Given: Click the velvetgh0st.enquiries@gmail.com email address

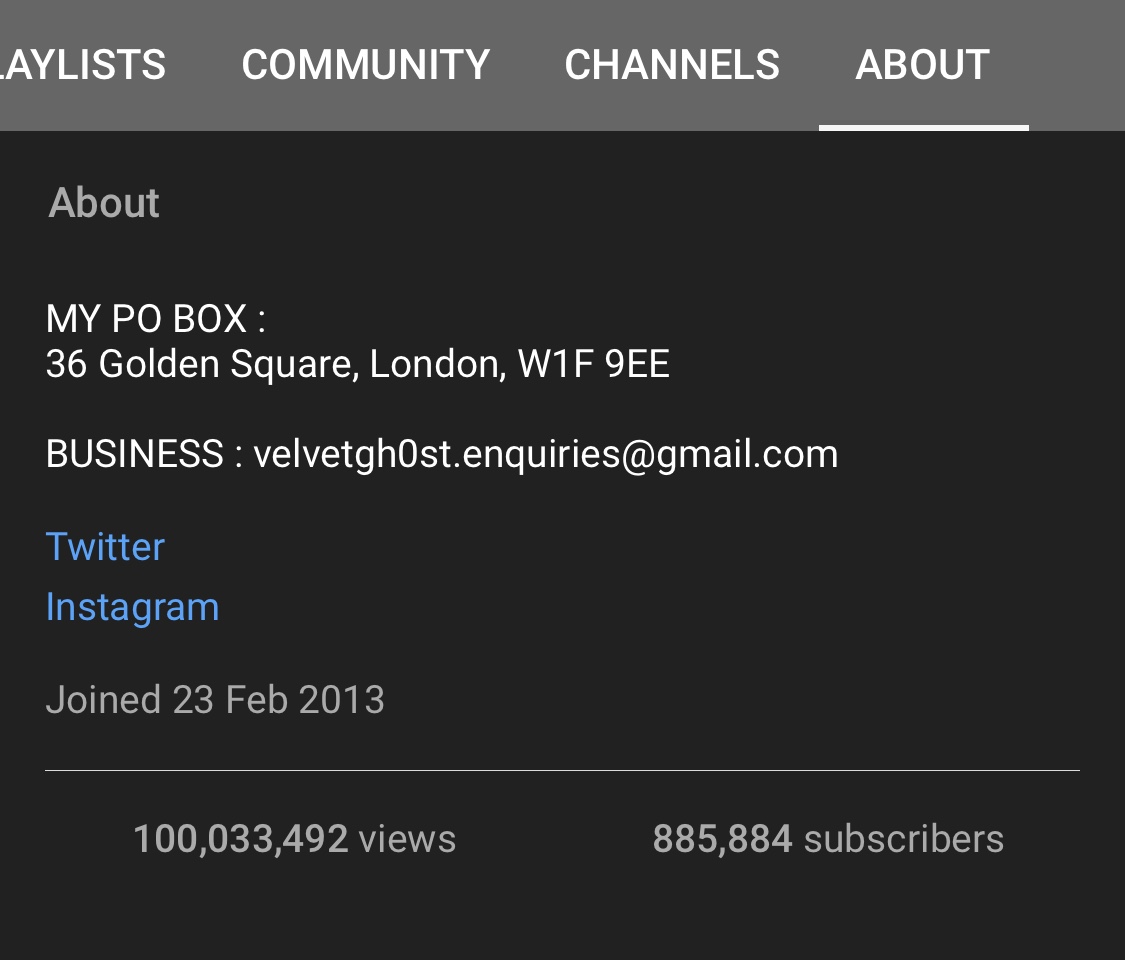Looking at the screenshot, I should point(546,454).
